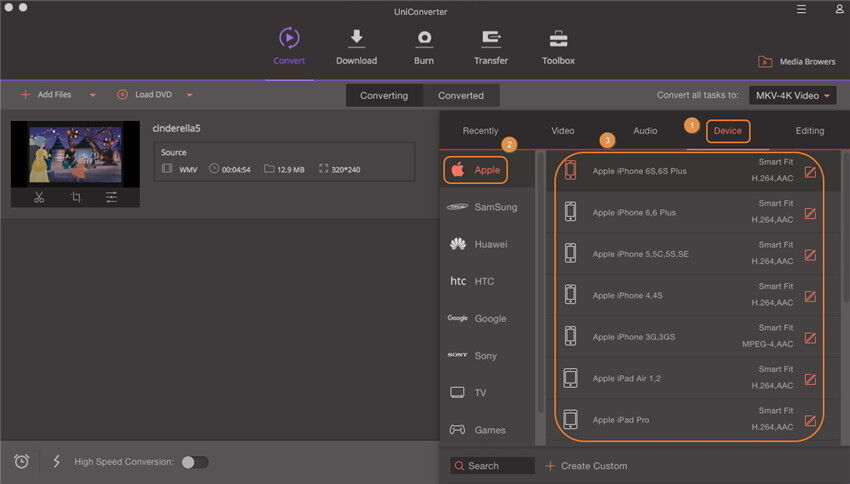The height and width of the screenshot is (484, 850).
Task: Click the crop icon under thumbnail
Action: coord(76,197)
